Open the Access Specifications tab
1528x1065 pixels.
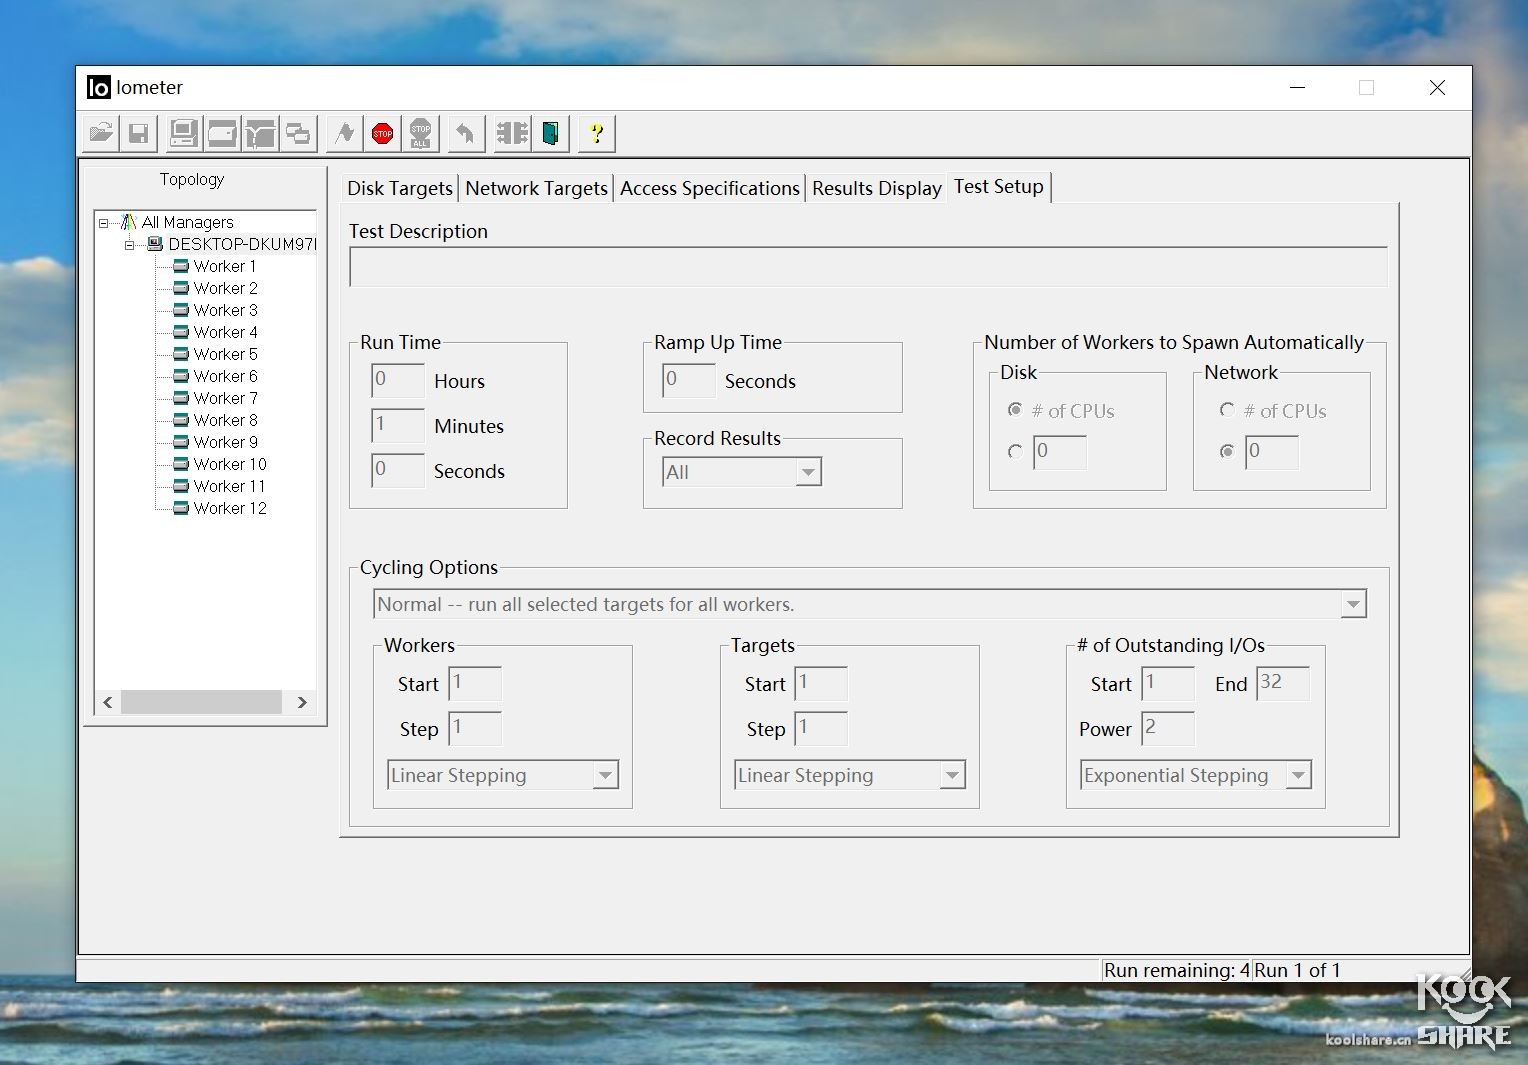coord(709,188)
